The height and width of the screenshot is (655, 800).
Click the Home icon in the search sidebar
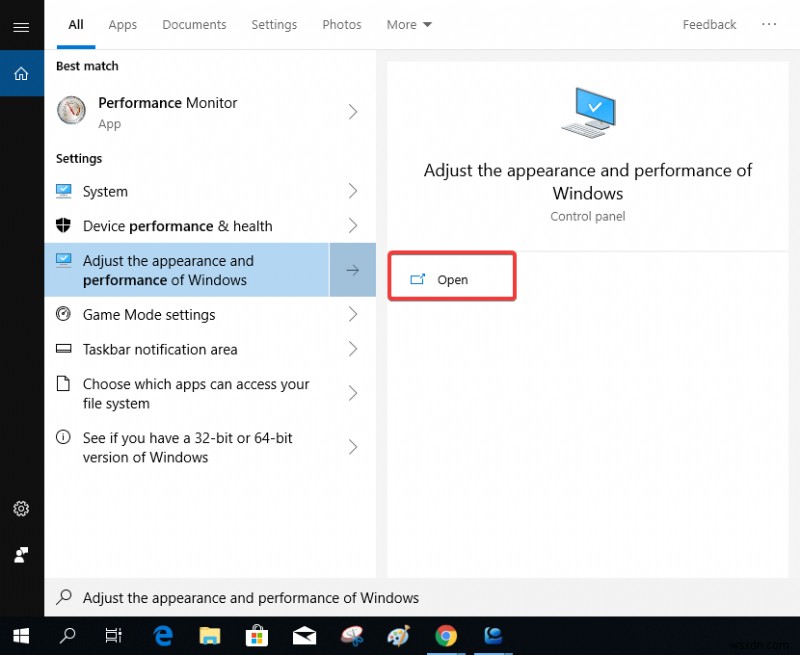click(x=21, y=73)
